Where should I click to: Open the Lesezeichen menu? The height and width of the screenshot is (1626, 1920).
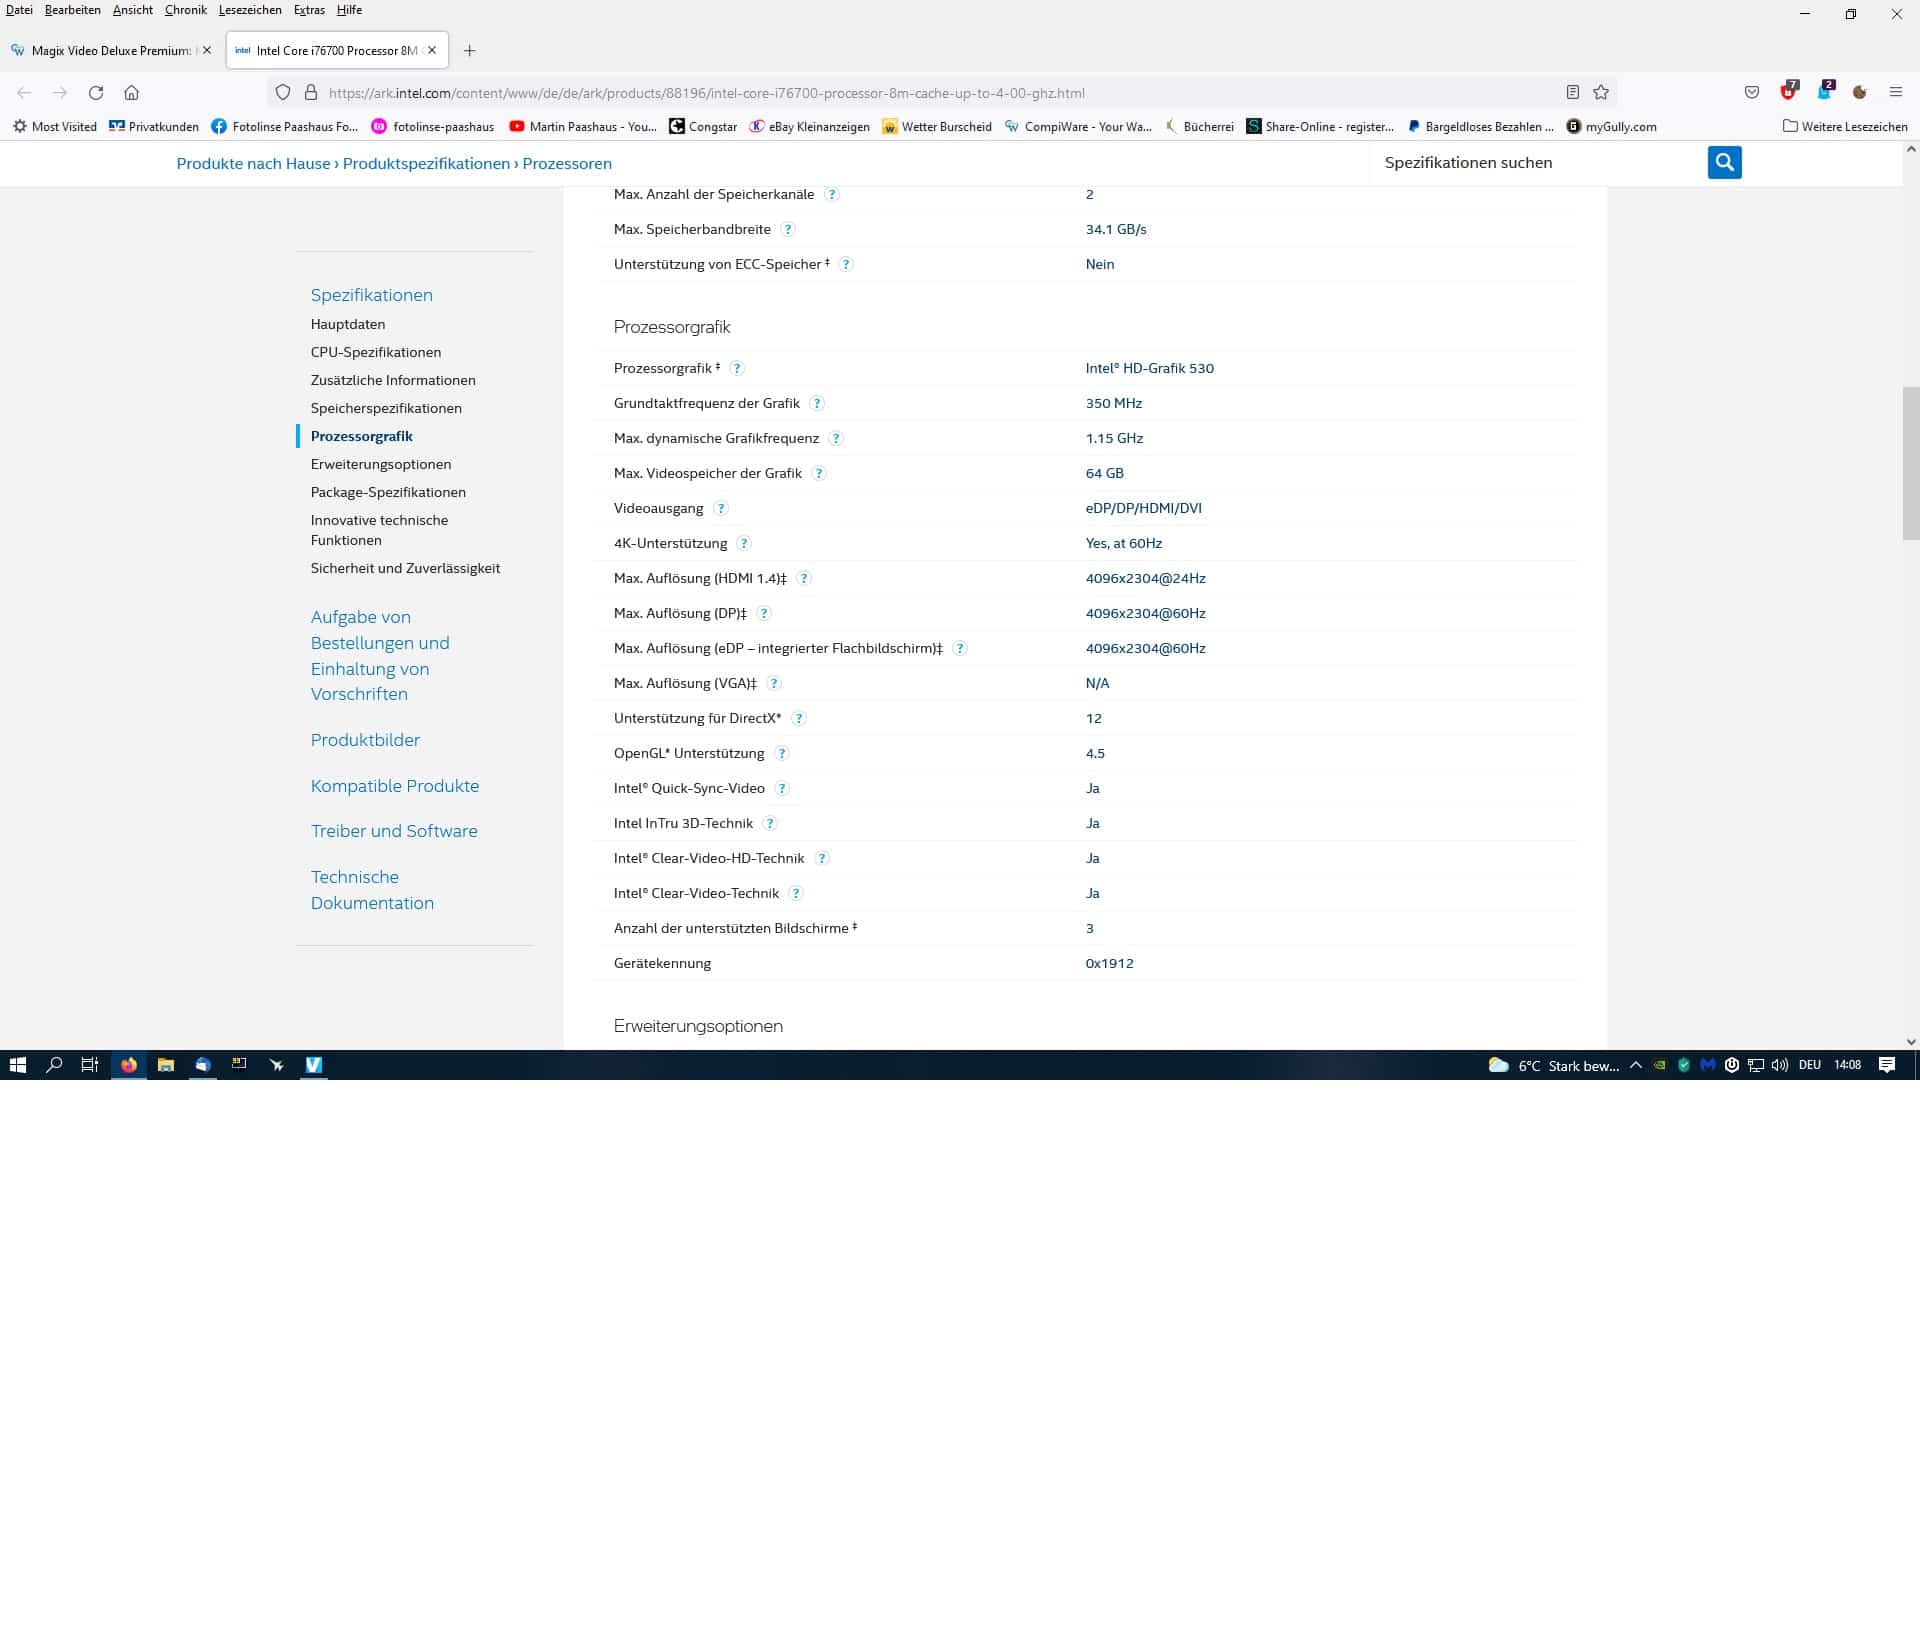250,10
